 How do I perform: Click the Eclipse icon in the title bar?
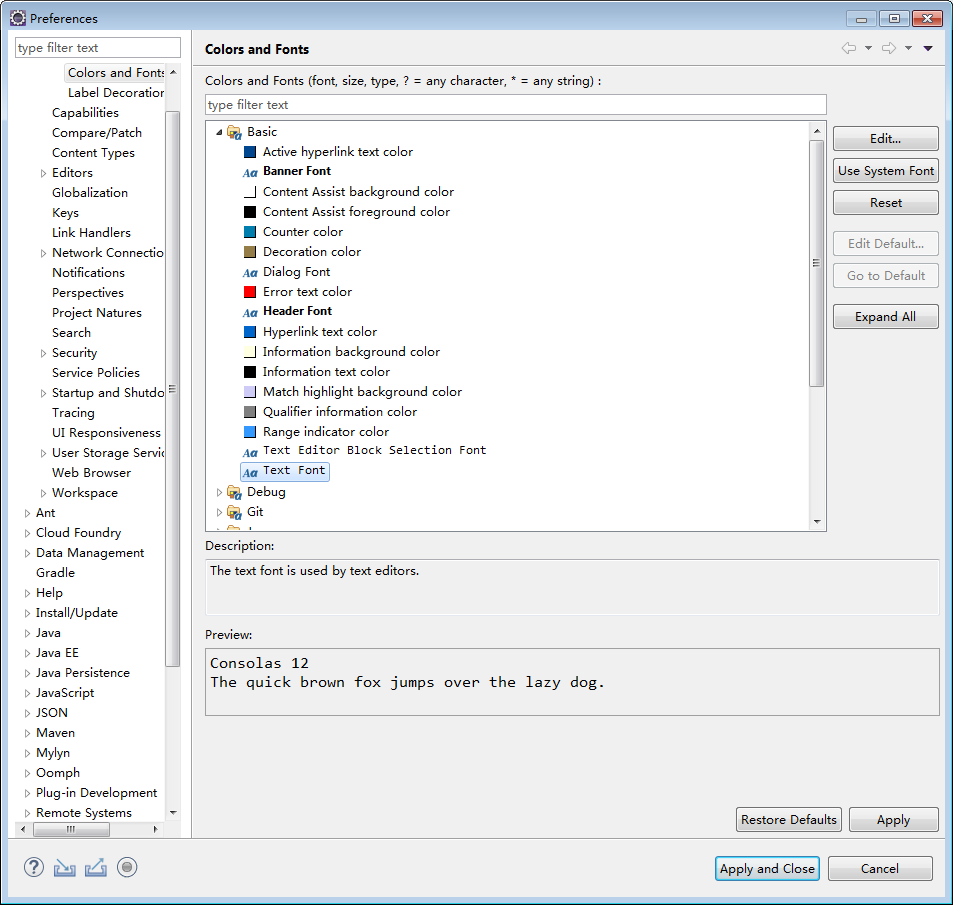click(x=18, y=18)
